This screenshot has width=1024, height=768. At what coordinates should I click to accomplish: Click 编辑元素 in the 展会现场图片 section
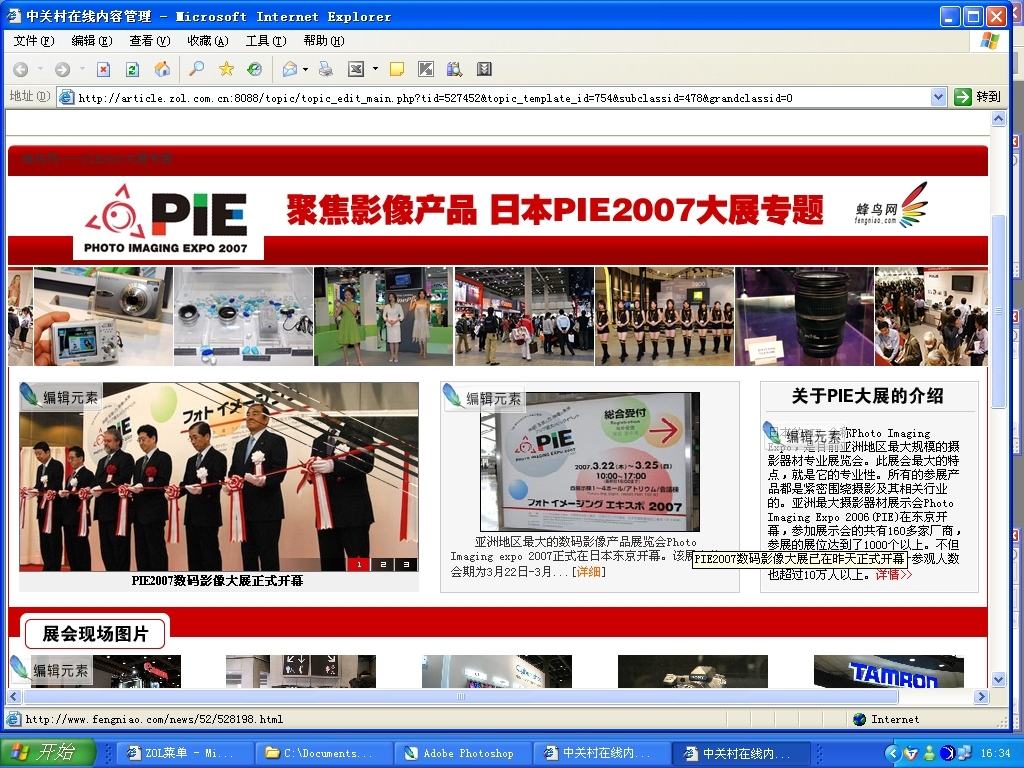tap(51, 670)
